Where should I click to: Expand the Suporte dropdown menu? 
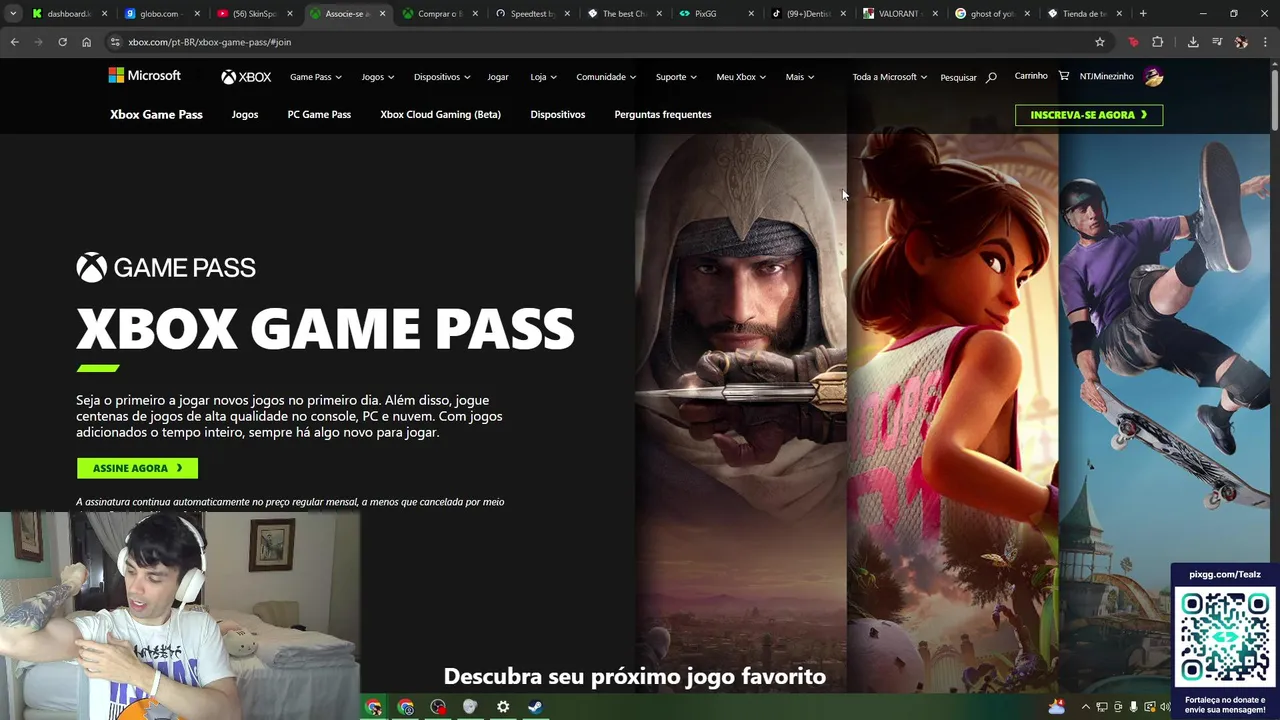(x=677, y=77)
